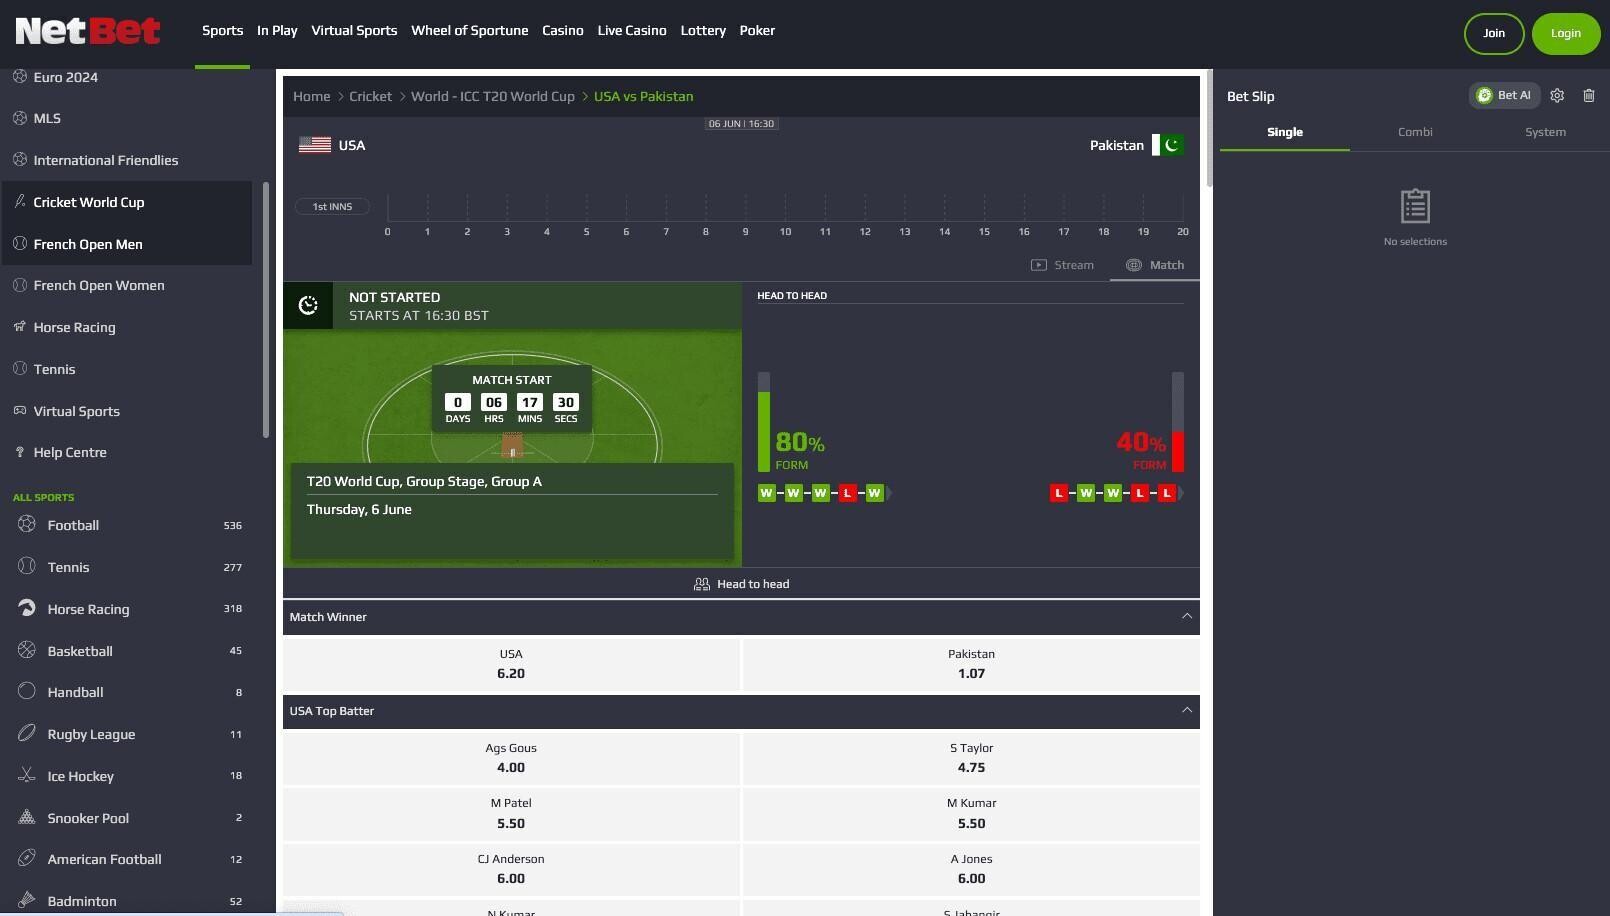Go to Cricket breadcrumb
The height and width of the screenshot is (916, 1610).
click(370, 97)
